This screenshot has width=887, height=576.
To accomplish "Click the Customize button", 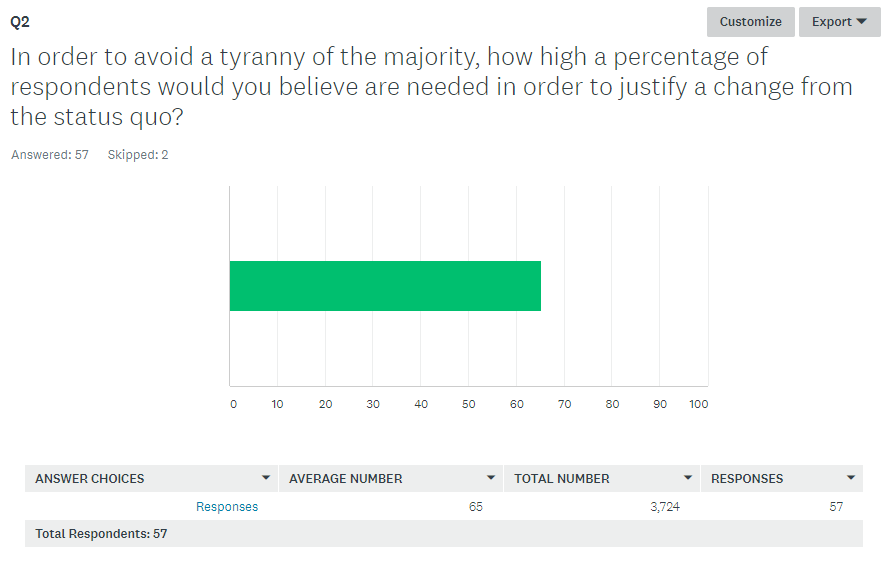I will [x=750, y=22].
